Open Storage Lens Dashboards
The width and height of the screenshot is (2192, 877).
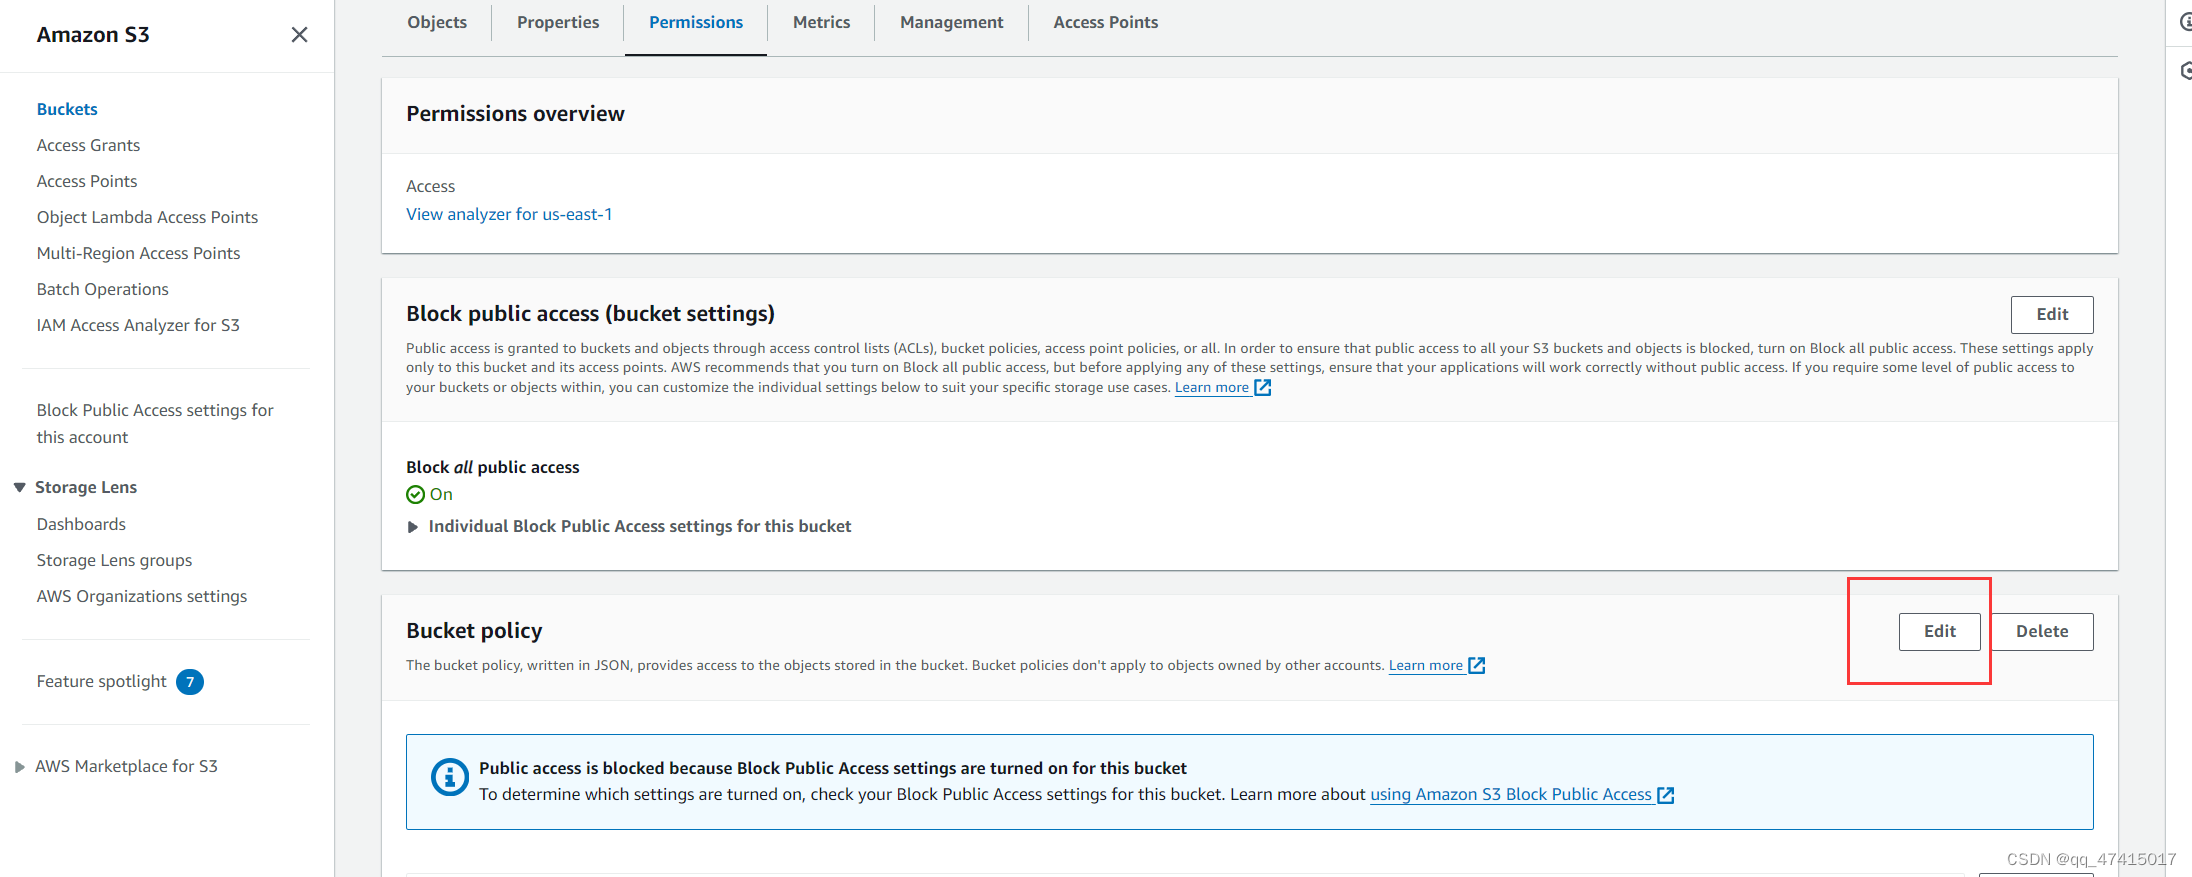pos(81,524)
